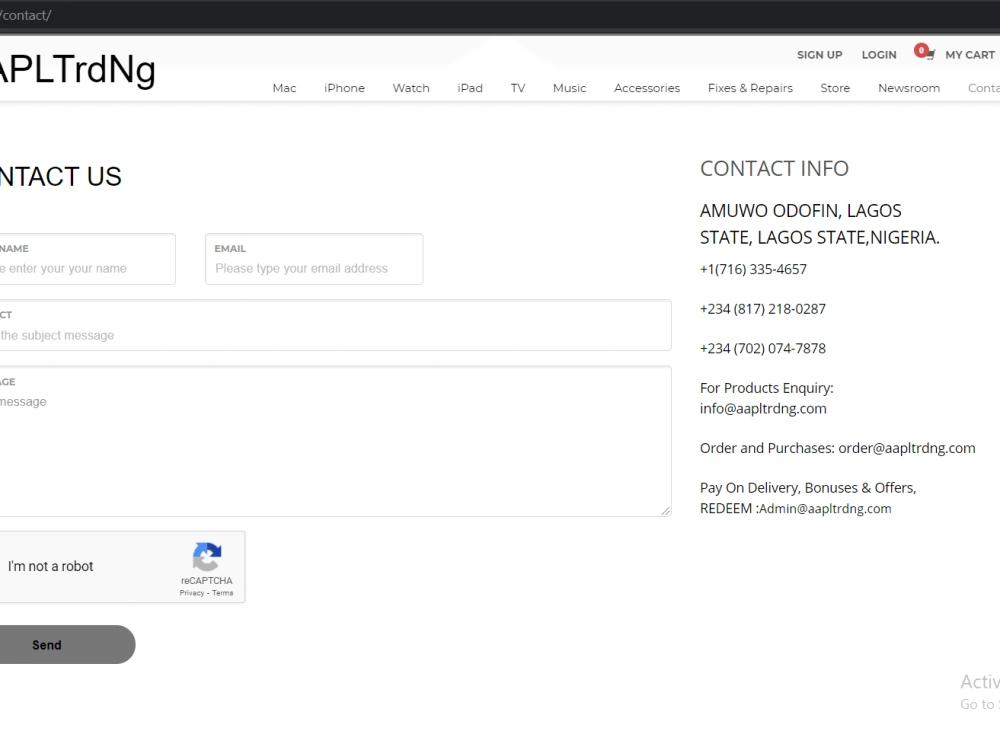
Task: Open the iPhone menu
Action: 344,88
